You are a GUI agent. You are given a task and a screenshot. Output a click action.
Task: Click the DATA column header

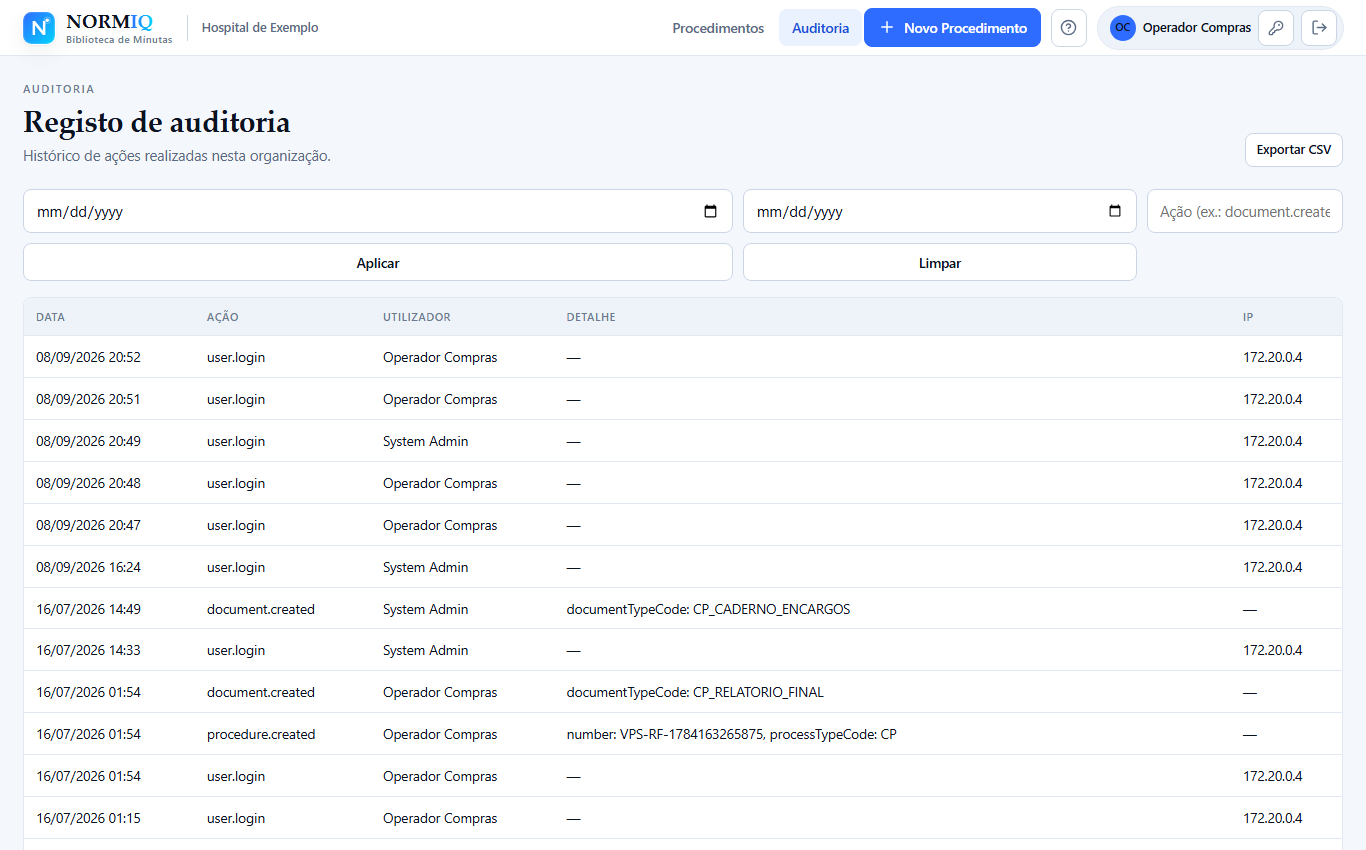50,317
